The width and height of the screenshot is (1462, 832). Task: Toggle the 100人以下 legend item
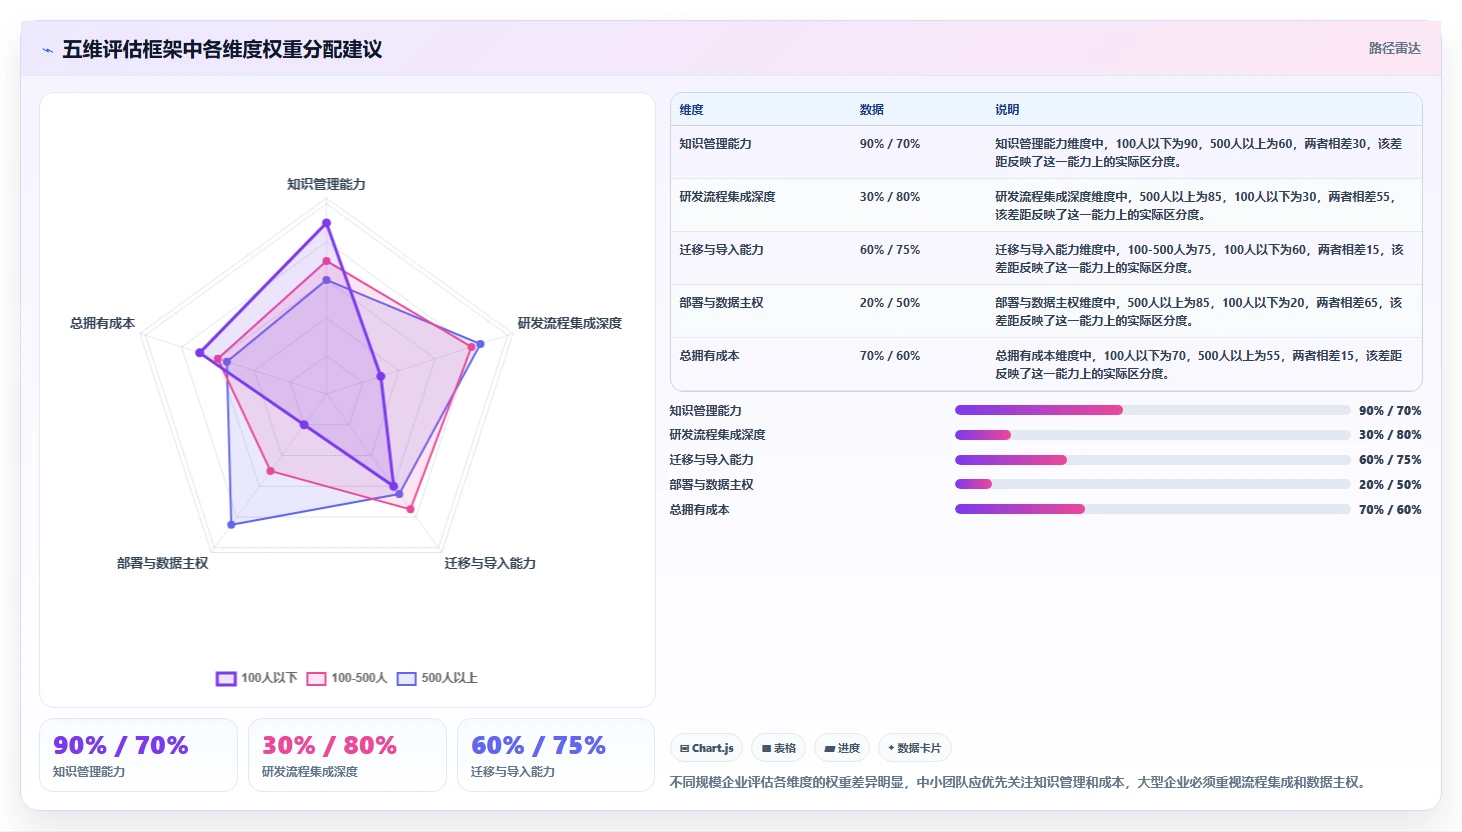[x=257, y=678]
